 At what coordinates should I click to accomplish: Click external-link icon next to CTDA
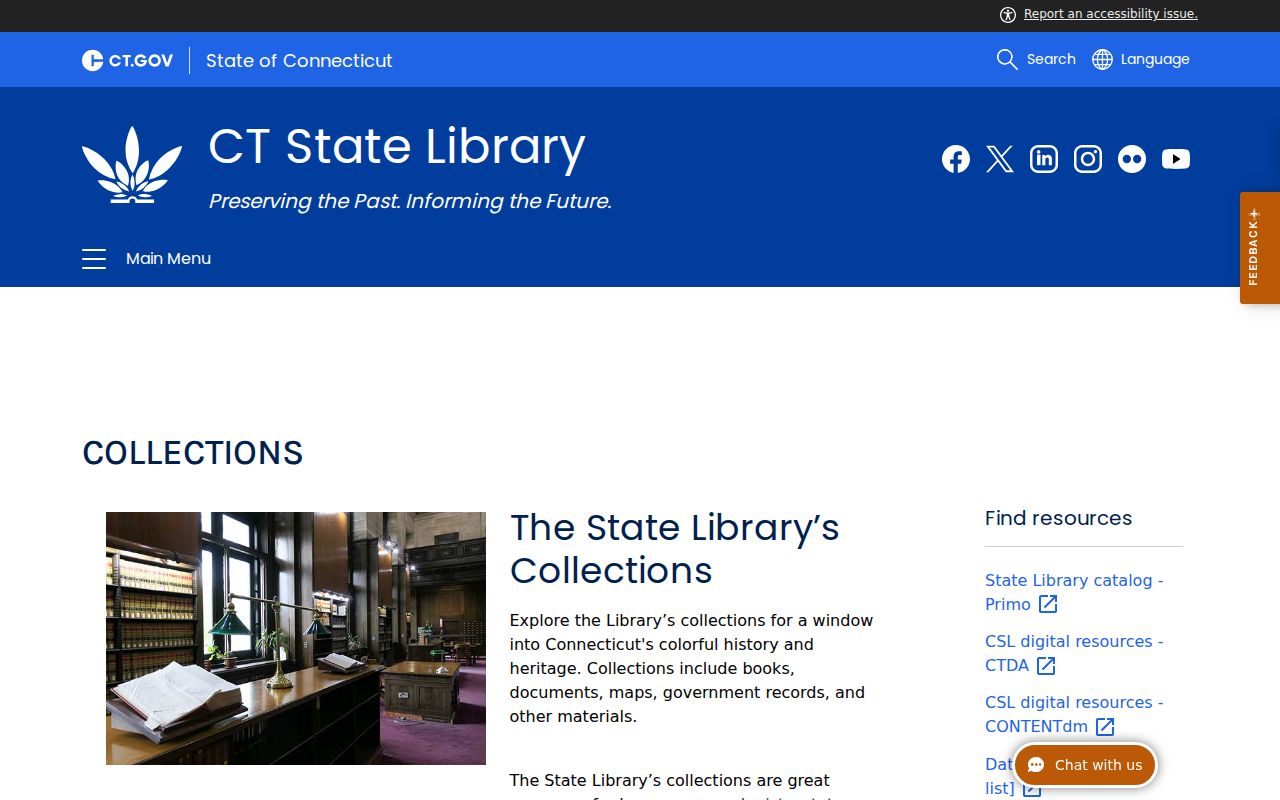(1046, 665)
